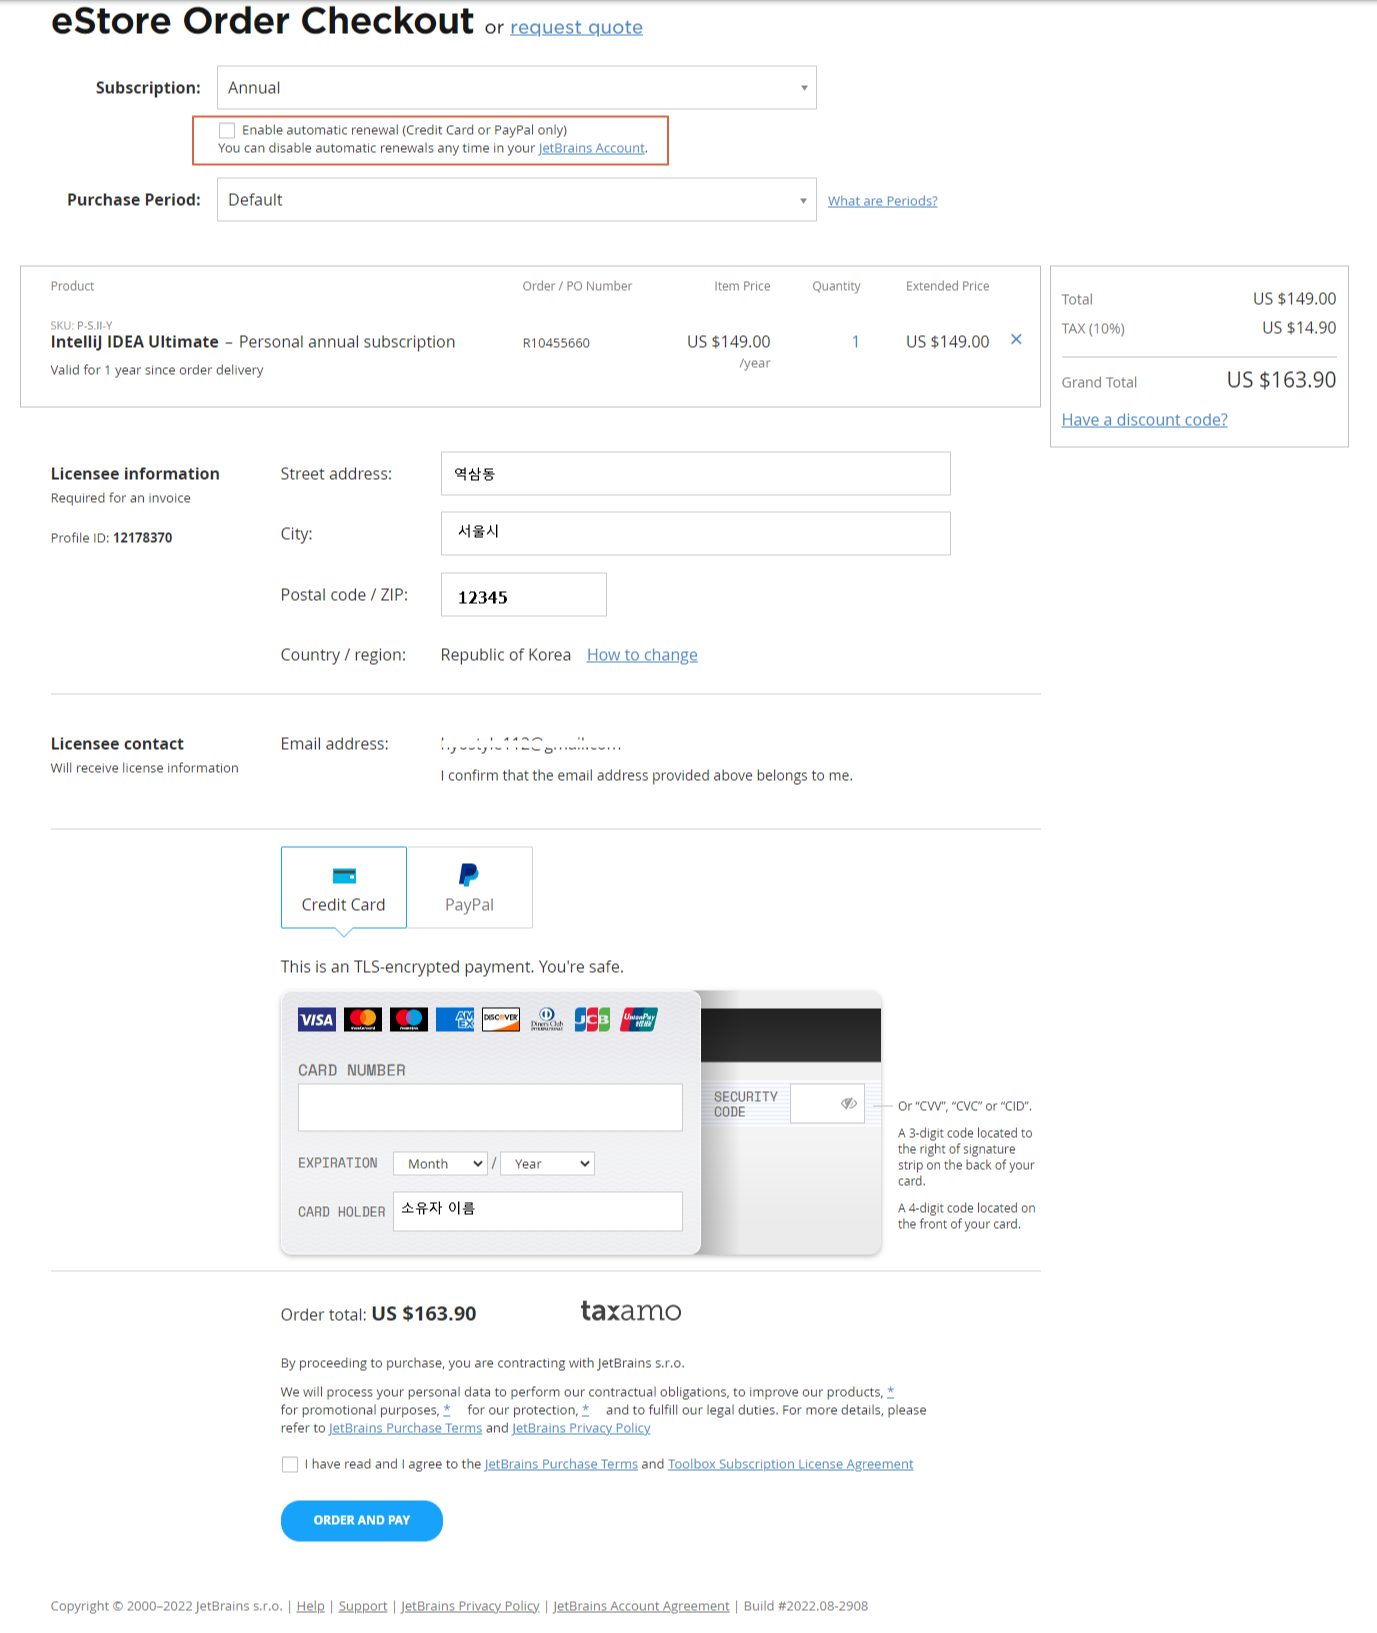This screenshot has width=1377, height=1633.
Task: Open the expiration Month dropdown
Action: coord(440,1163)
